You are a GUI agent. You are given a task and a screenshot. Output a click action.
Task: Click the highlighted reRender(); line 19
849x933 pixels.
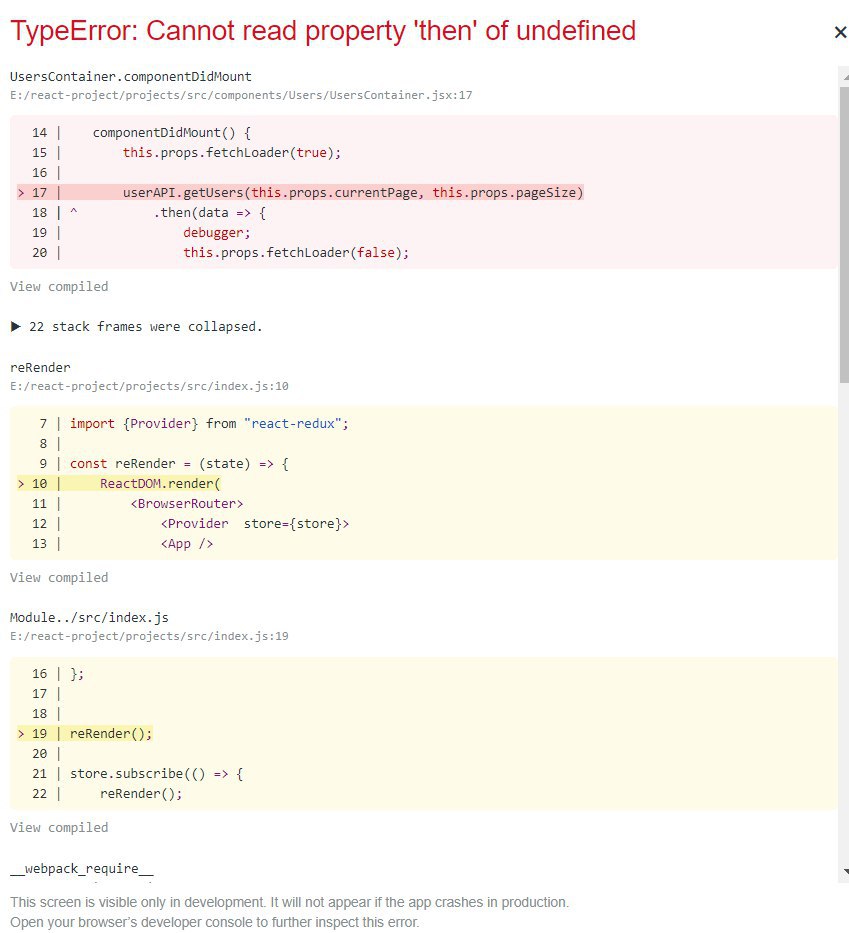pos(111,734)
